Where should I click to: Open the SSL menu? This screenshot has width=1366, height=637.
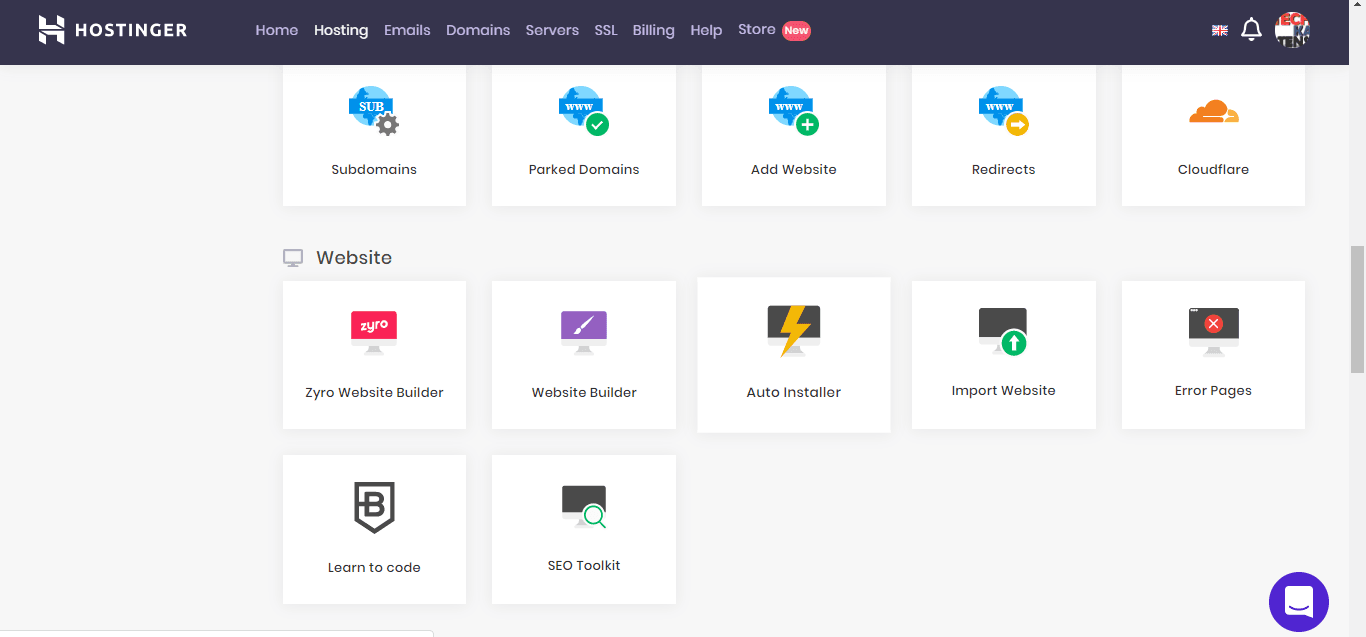click(x=606, y=30)
